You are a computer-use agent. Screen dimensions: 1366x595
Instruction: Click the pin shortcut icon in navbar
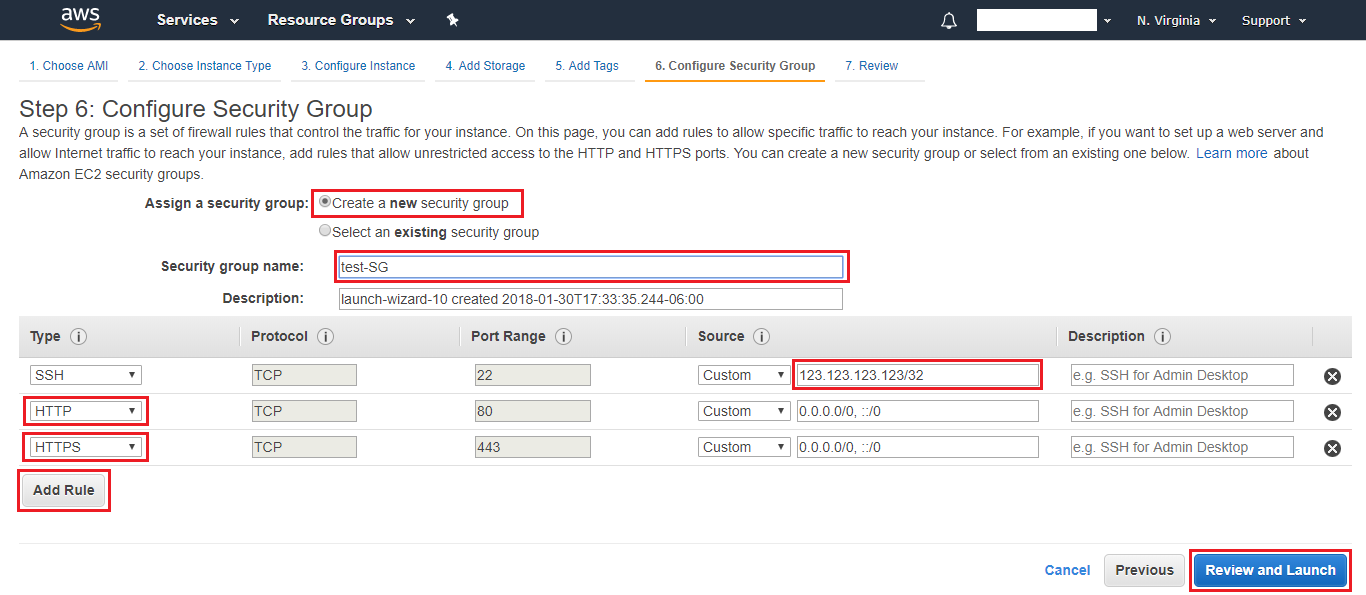tap(452, 20)
